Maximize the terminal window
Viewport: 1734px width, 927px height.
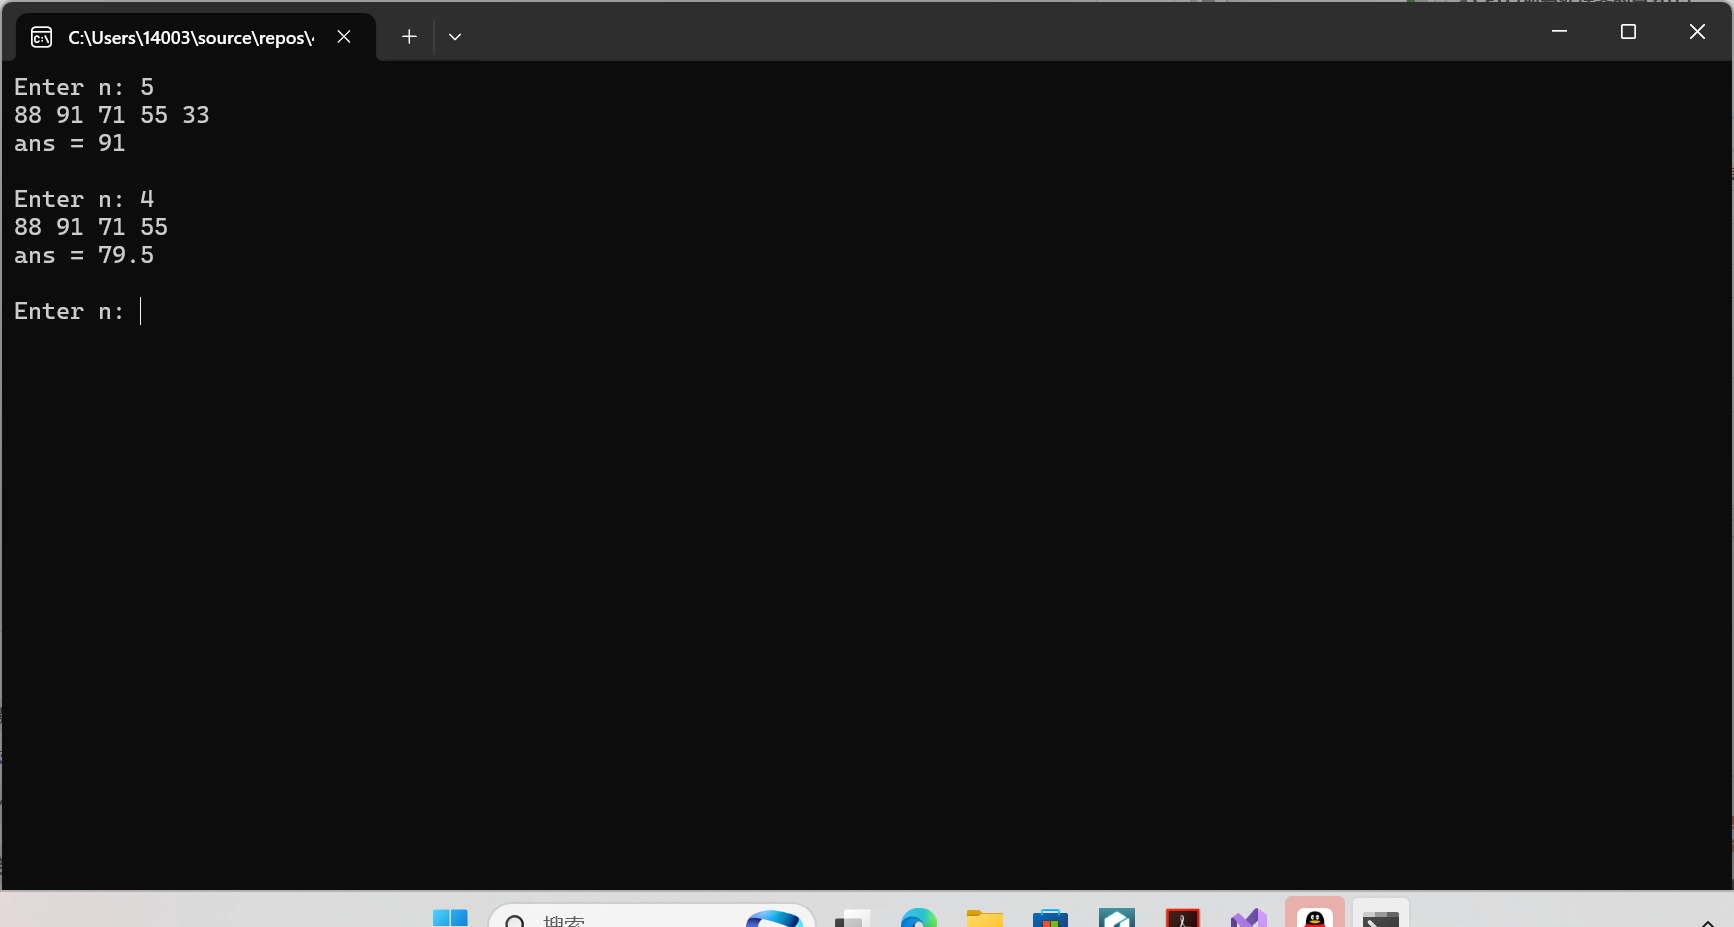pos(1628,32)
